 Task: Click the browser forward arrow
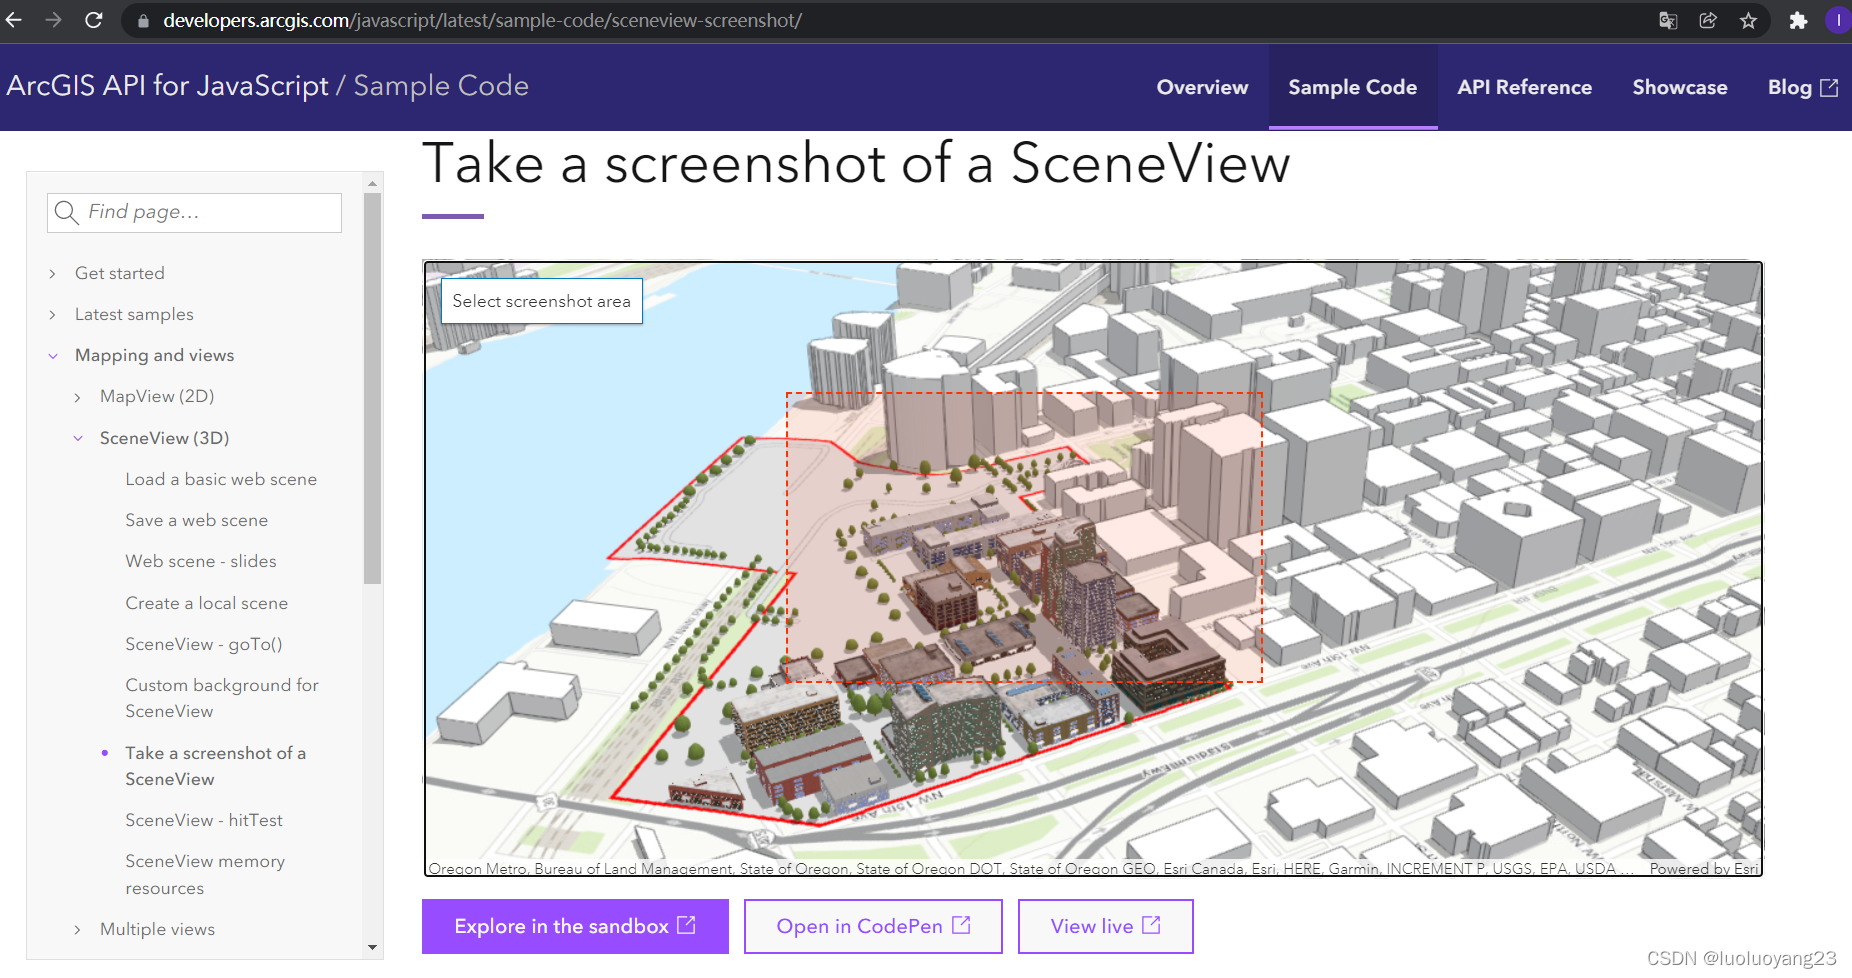point(54,20)
